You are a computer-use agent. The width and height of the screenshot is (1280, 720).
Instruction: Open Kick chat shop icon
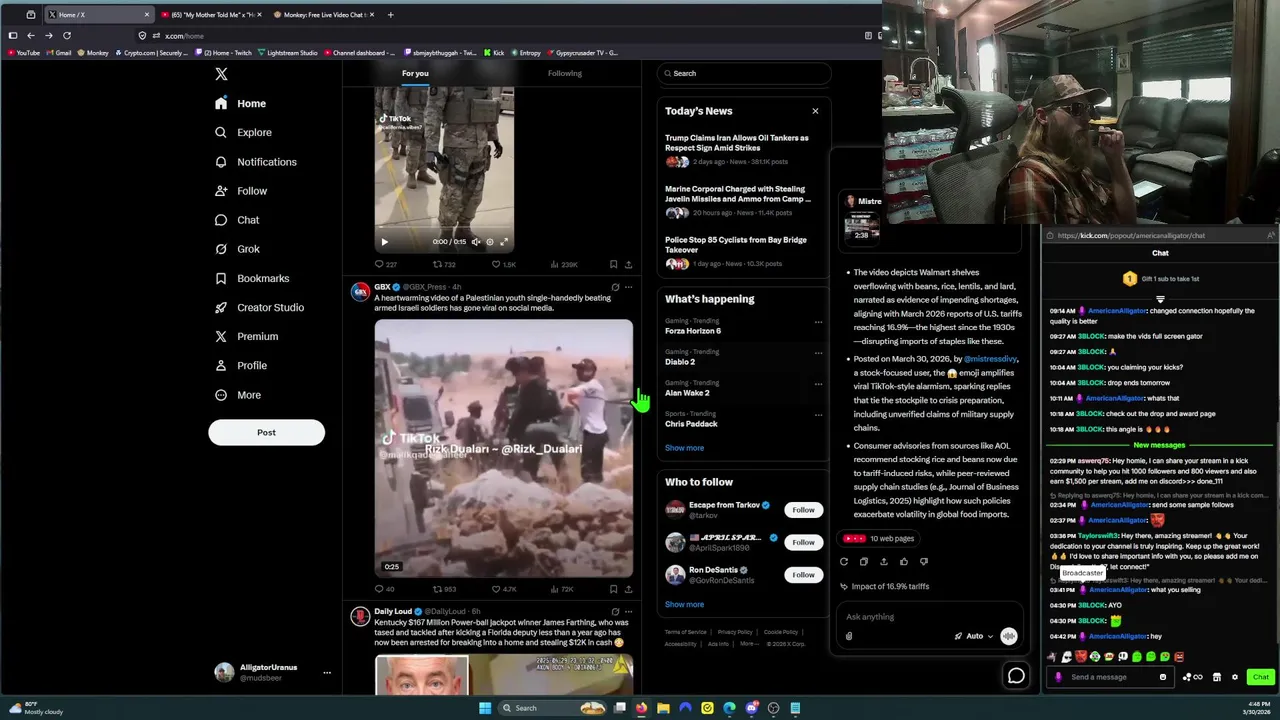(1217, 677)
